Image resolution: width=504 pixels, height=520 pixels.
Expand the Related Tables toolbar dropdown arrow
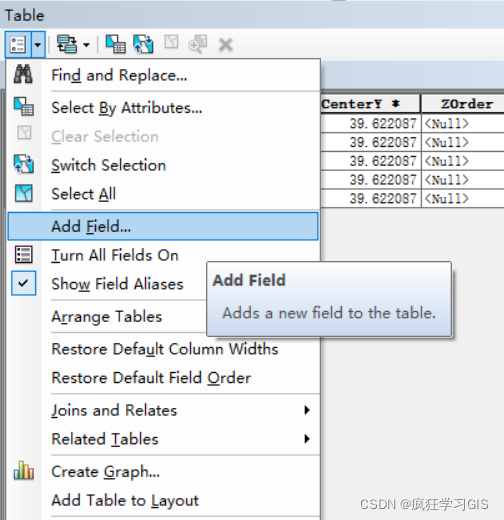(86, 45)
